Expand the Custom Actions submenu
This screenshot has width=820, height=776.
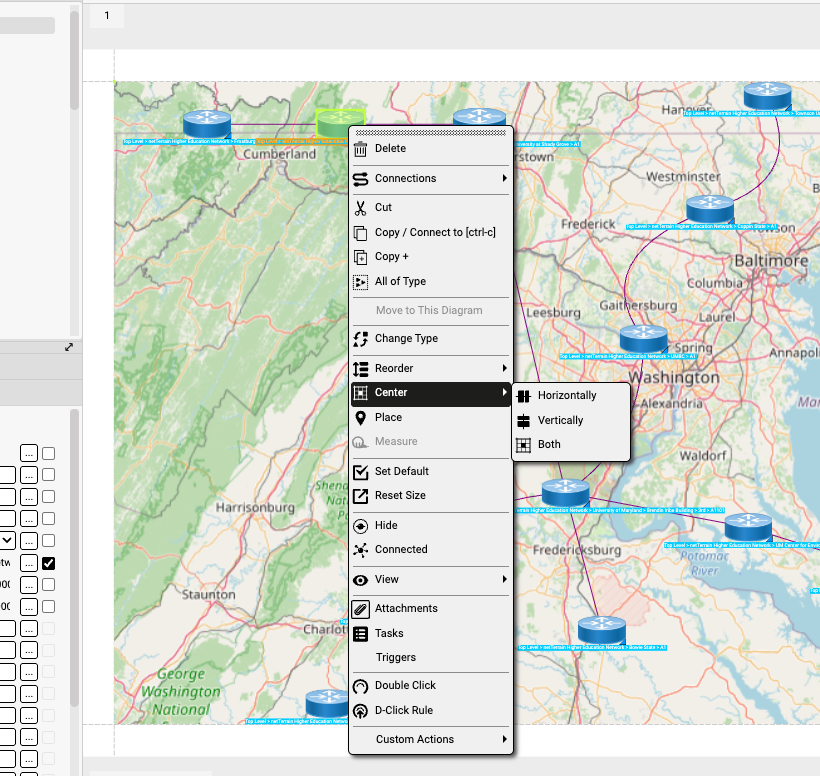click(x=430, y=740)
